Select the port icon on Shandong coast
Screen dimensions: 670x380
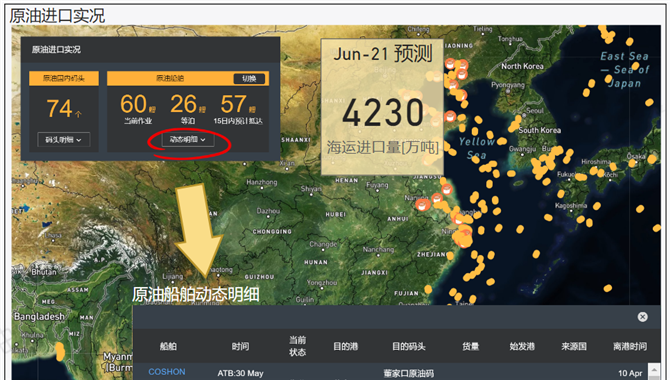[x=450, y=116]
